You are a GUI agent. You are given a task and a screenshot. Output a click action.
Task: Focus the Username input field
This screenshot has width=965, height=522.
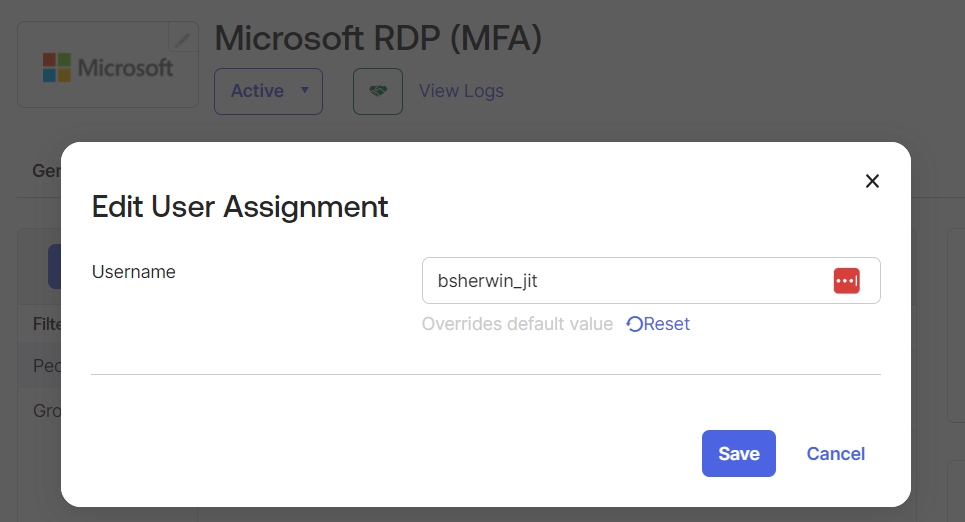click(x=651, y=281)
